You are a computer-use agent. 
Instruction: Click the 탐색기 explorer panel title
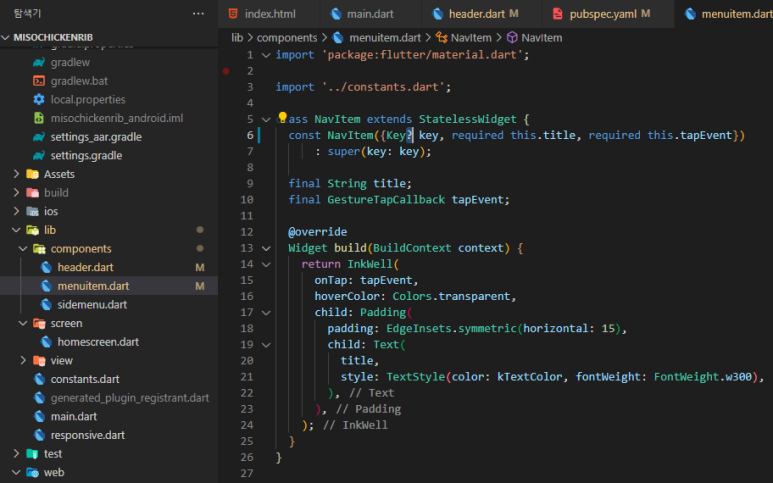pos(27,14)
